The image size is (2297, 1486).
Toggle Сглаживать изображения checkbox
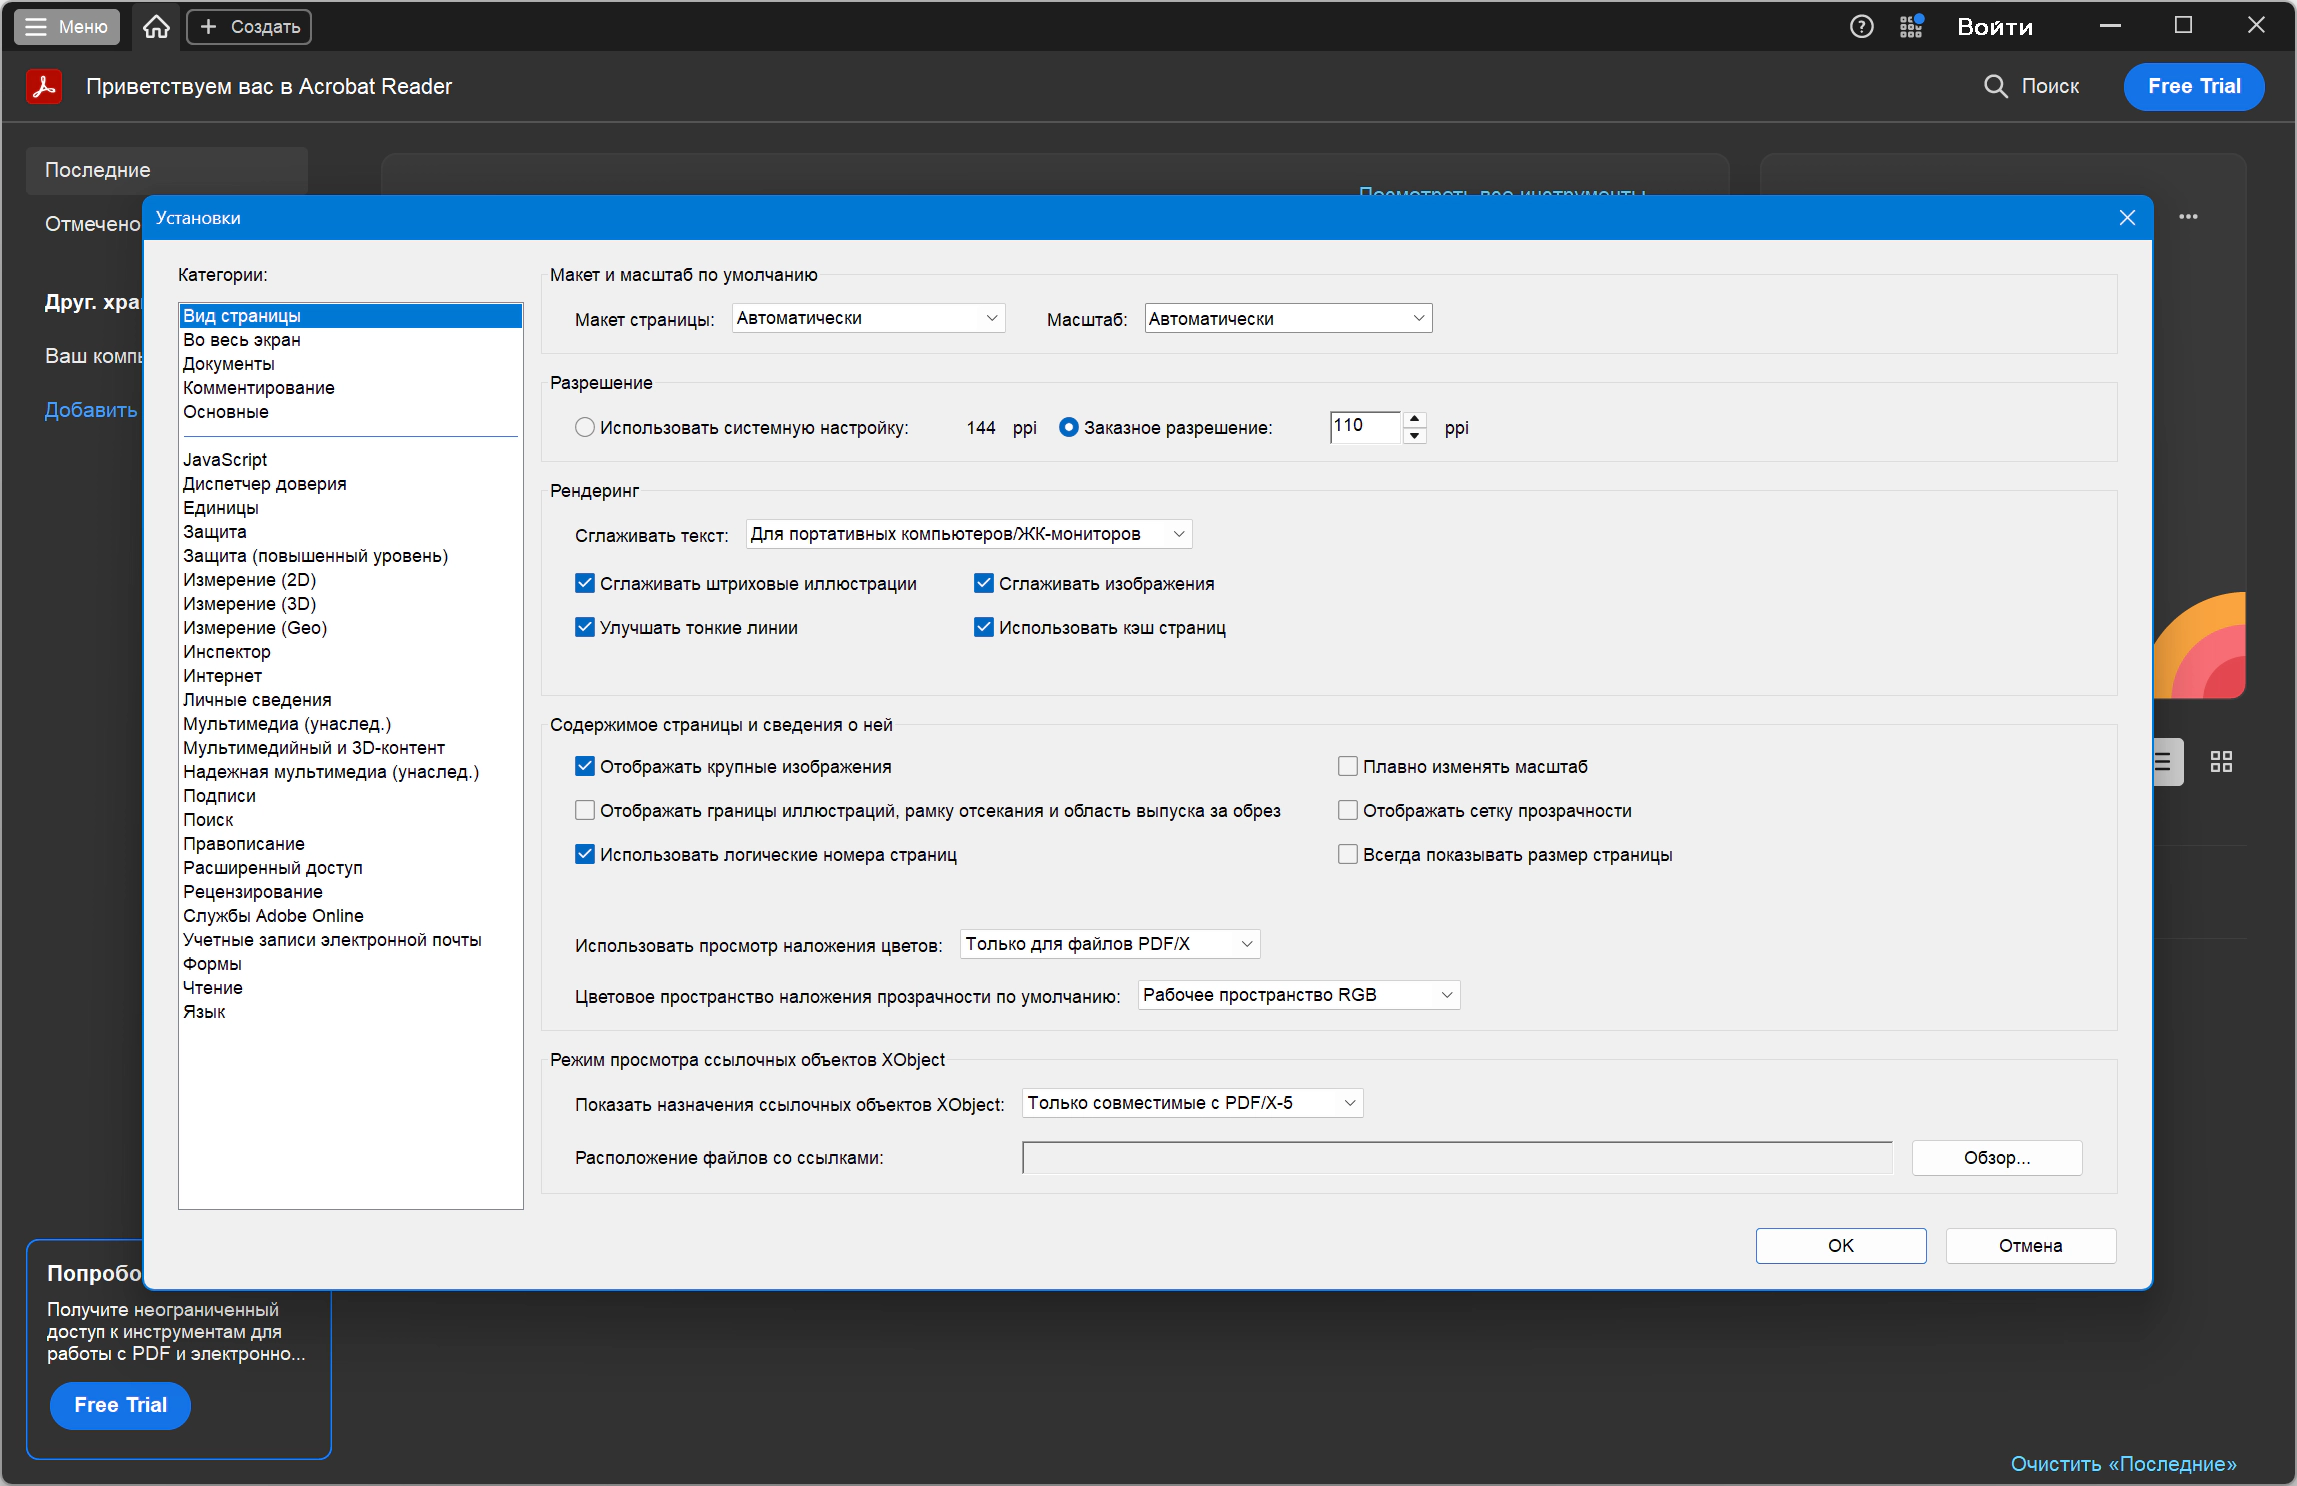point(984,583)
